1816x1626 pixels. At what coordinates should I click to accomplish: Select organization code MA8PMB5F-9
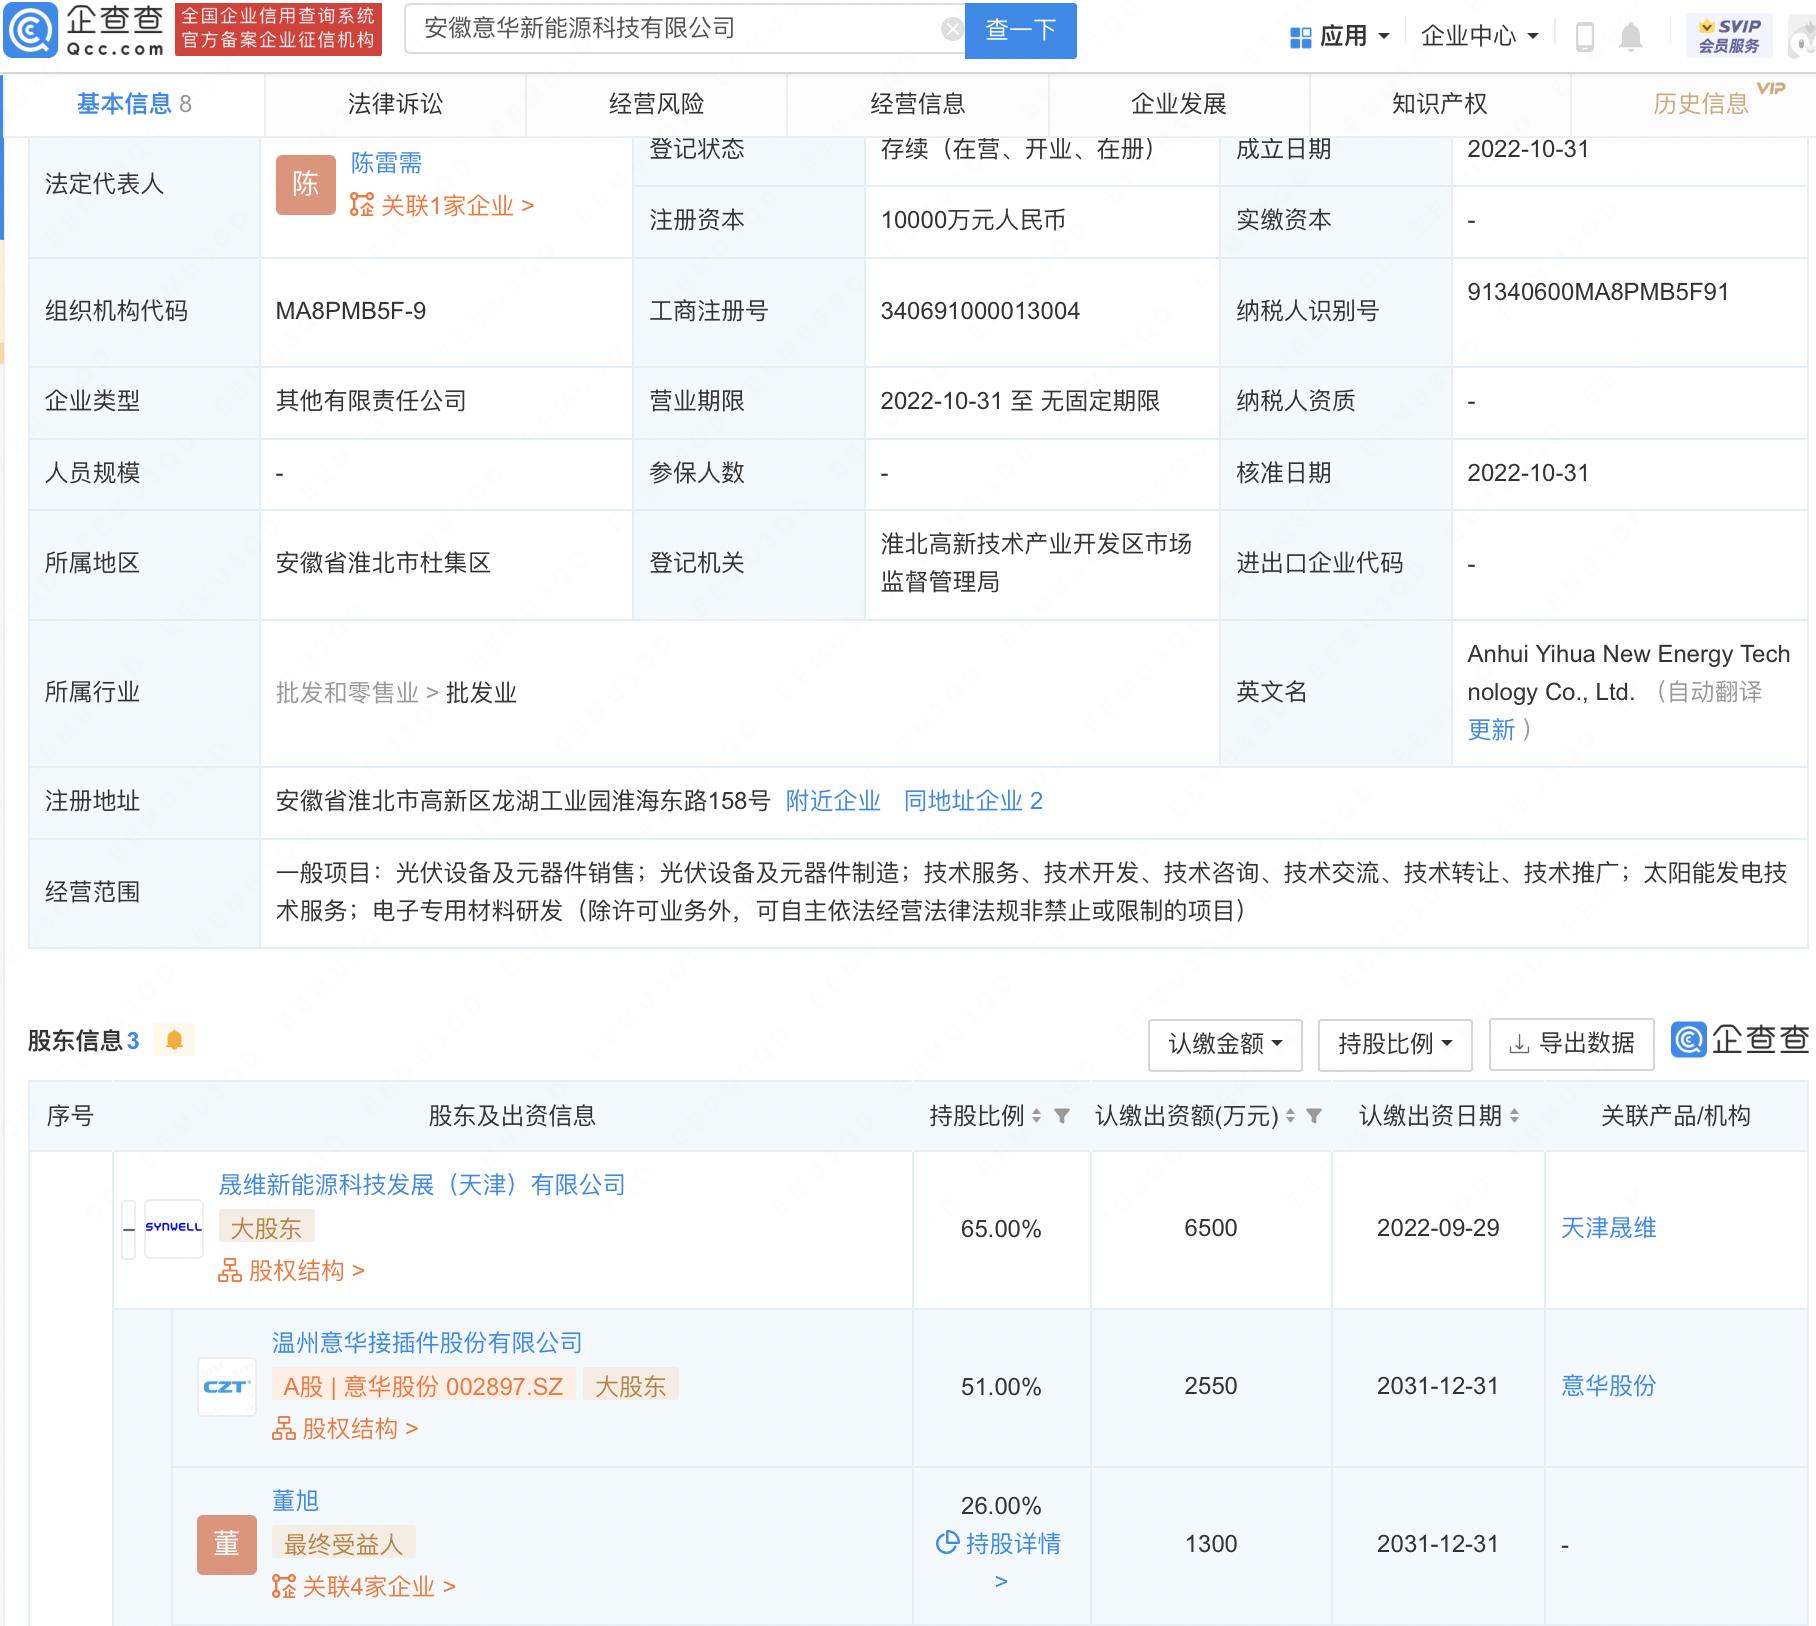(351, 311)
